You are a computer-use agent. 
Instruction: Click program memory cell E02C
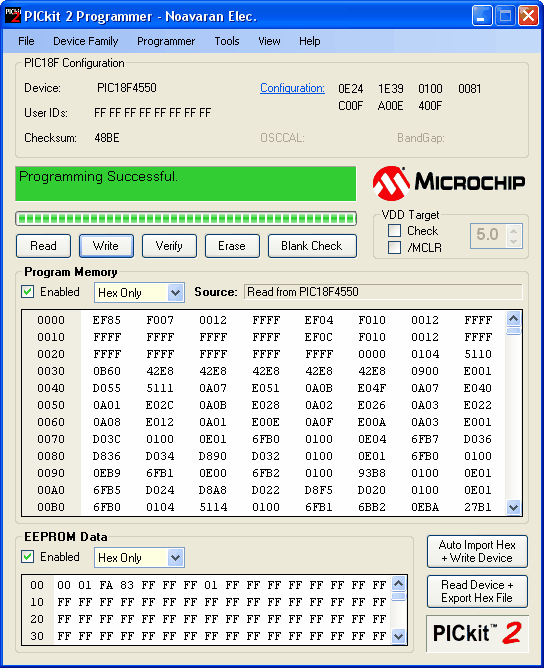pyautogui.click(x=160, y=405)
